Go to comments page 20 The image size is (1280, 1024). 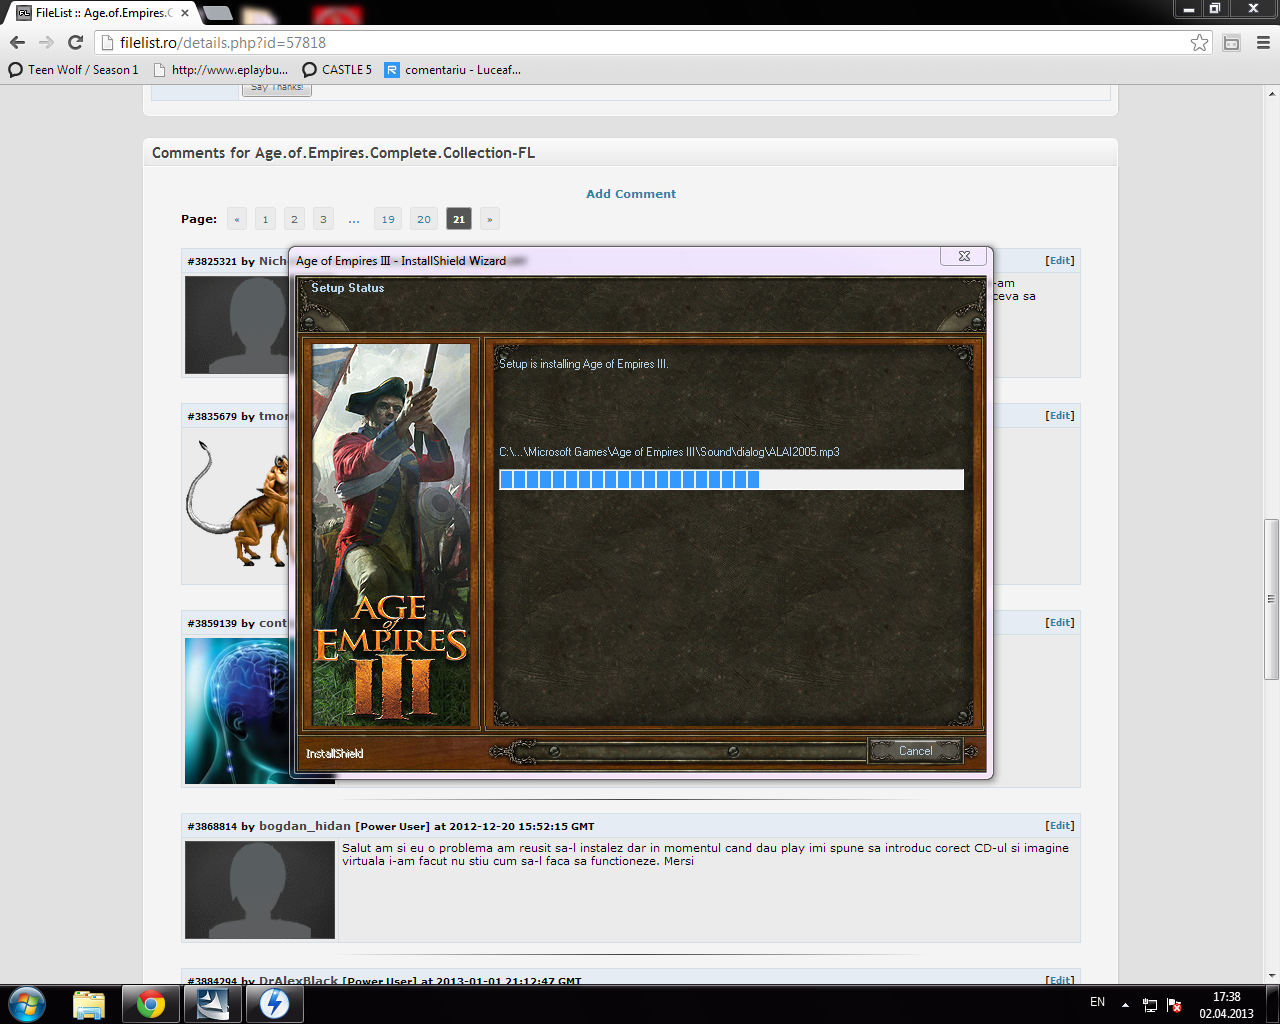tap(424, 219)
